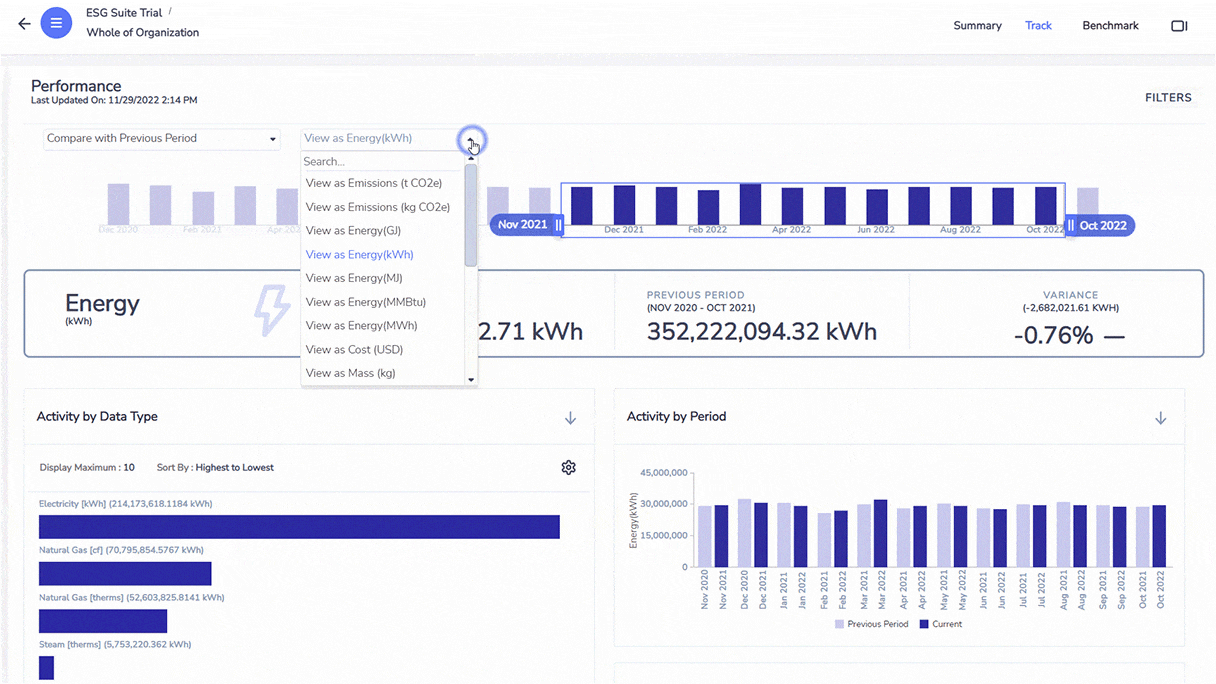Open the settings gear in Activity by Data Type
Screen dimensions: 1216x684
point(569,467)
